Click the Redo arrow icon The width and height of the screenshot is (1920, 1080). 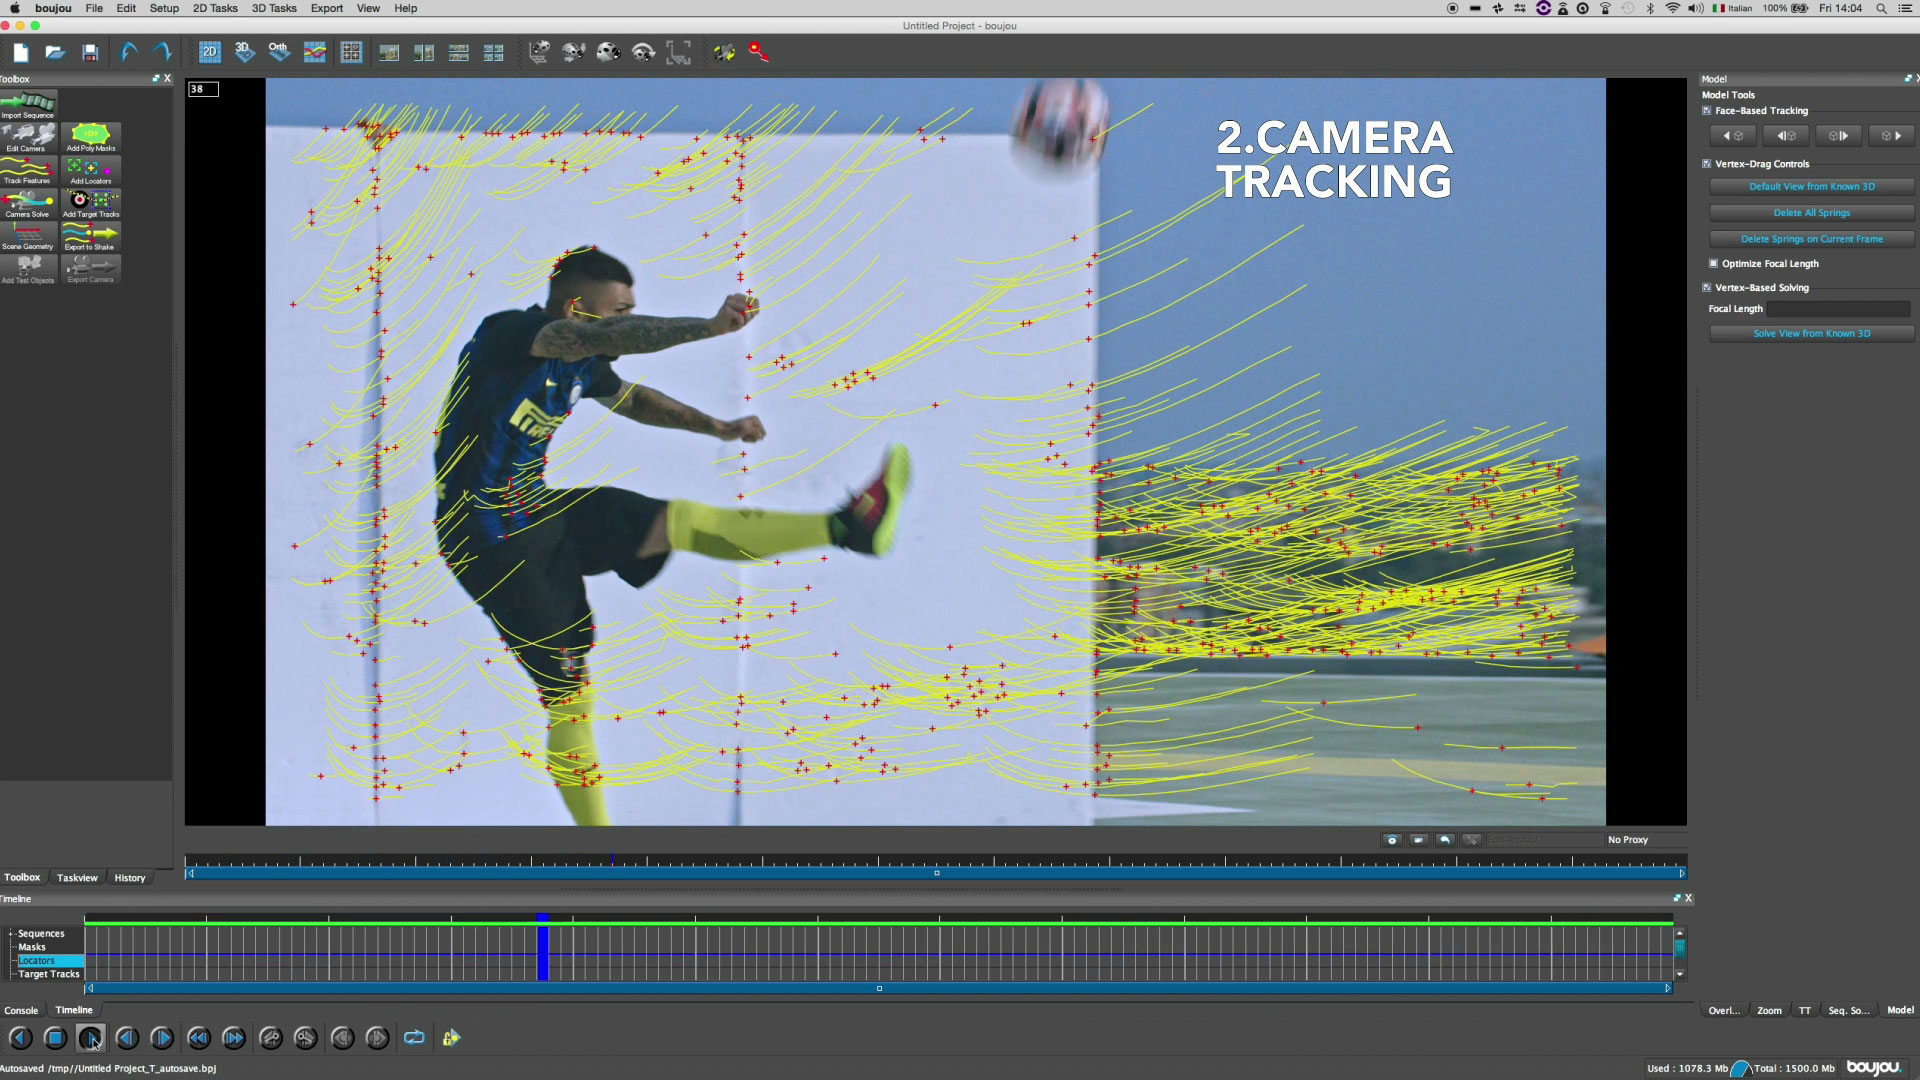click(x=162, y=52)
